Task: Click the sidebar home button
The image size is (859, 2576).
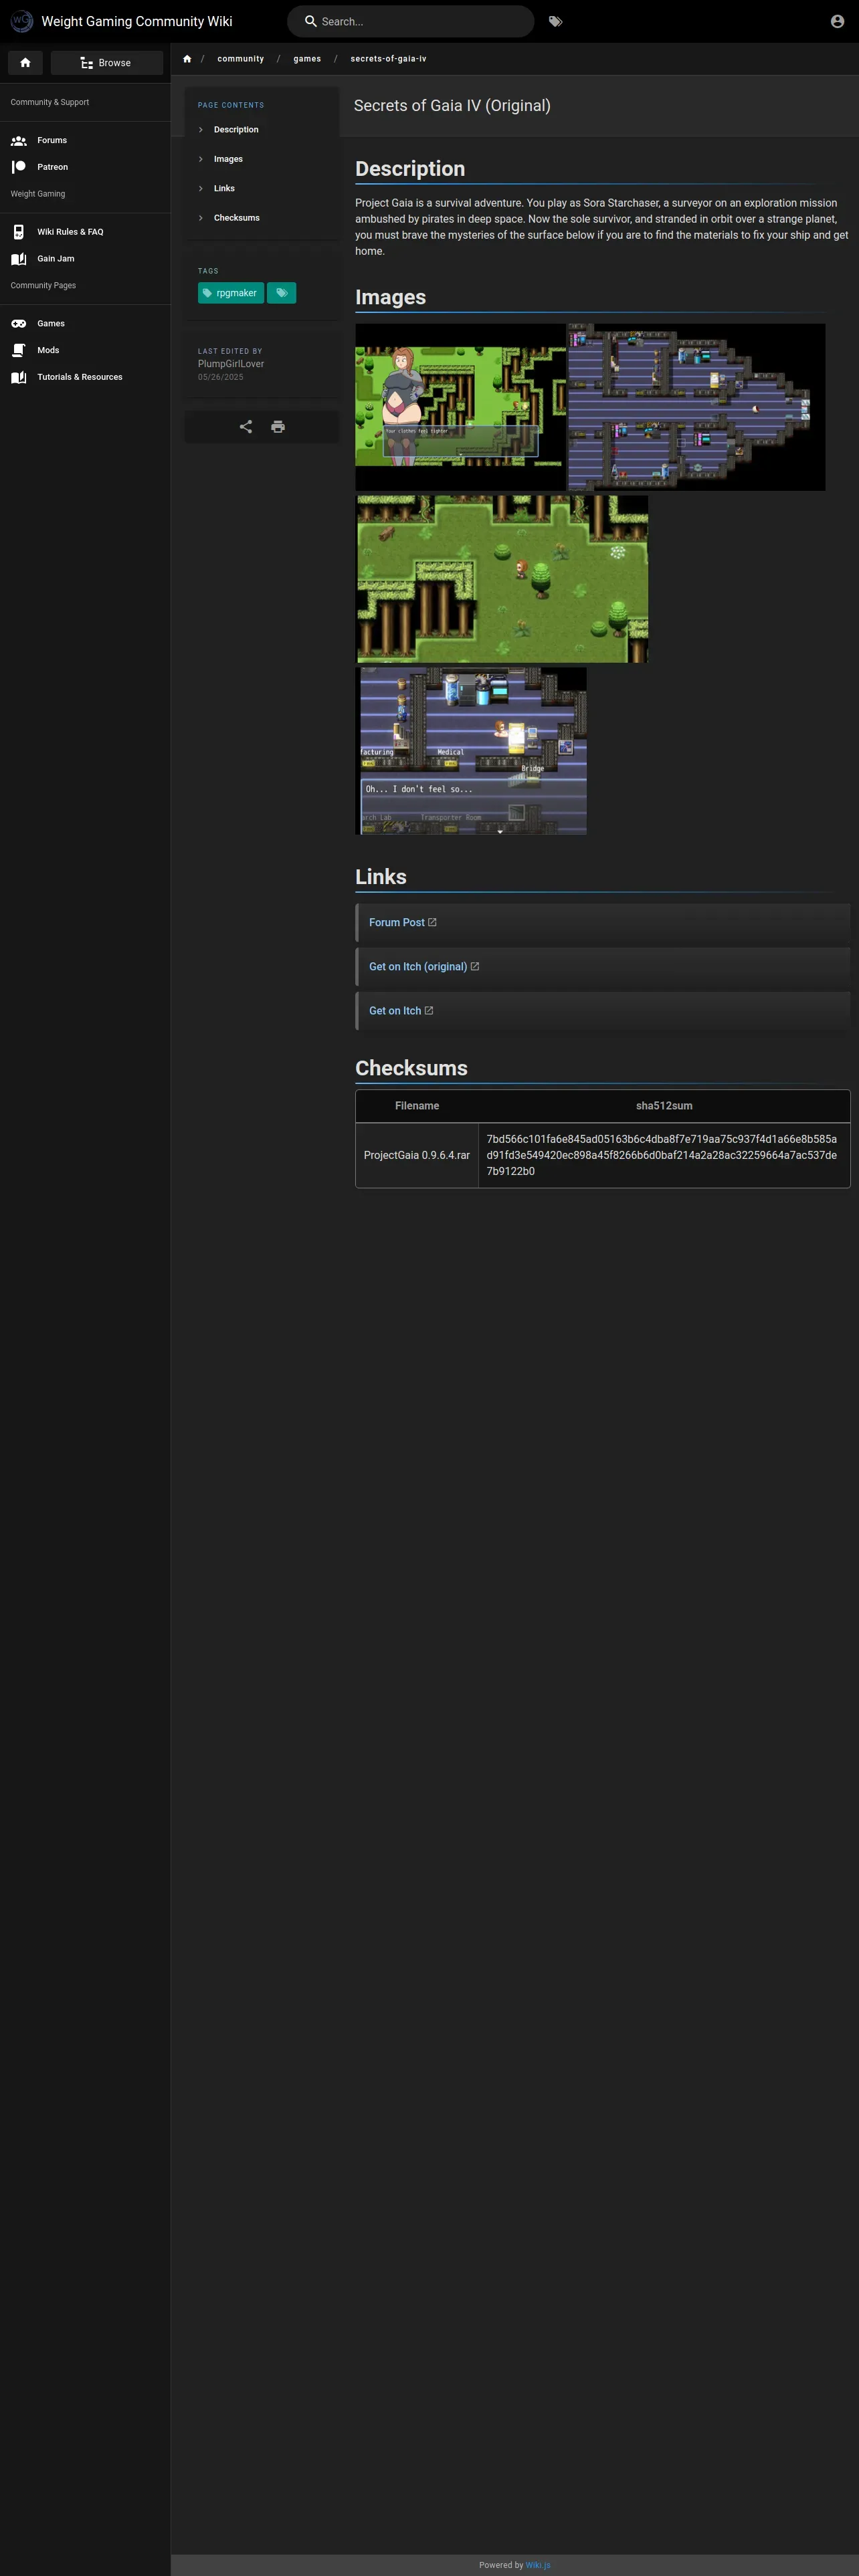Action: [x=25, y=62]
